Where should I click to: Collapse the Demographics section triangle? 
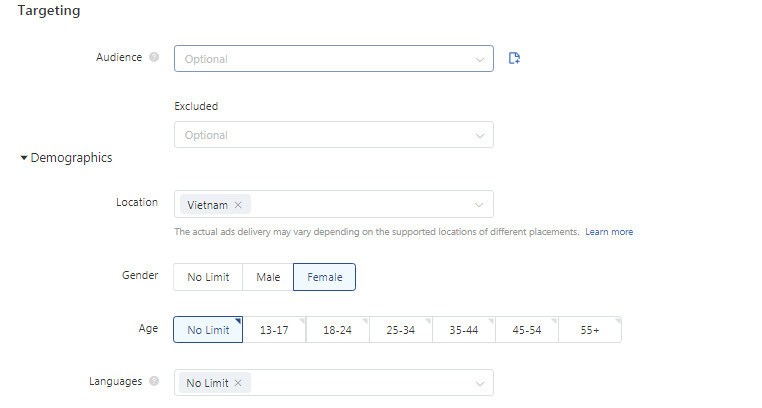pos(24,158)
